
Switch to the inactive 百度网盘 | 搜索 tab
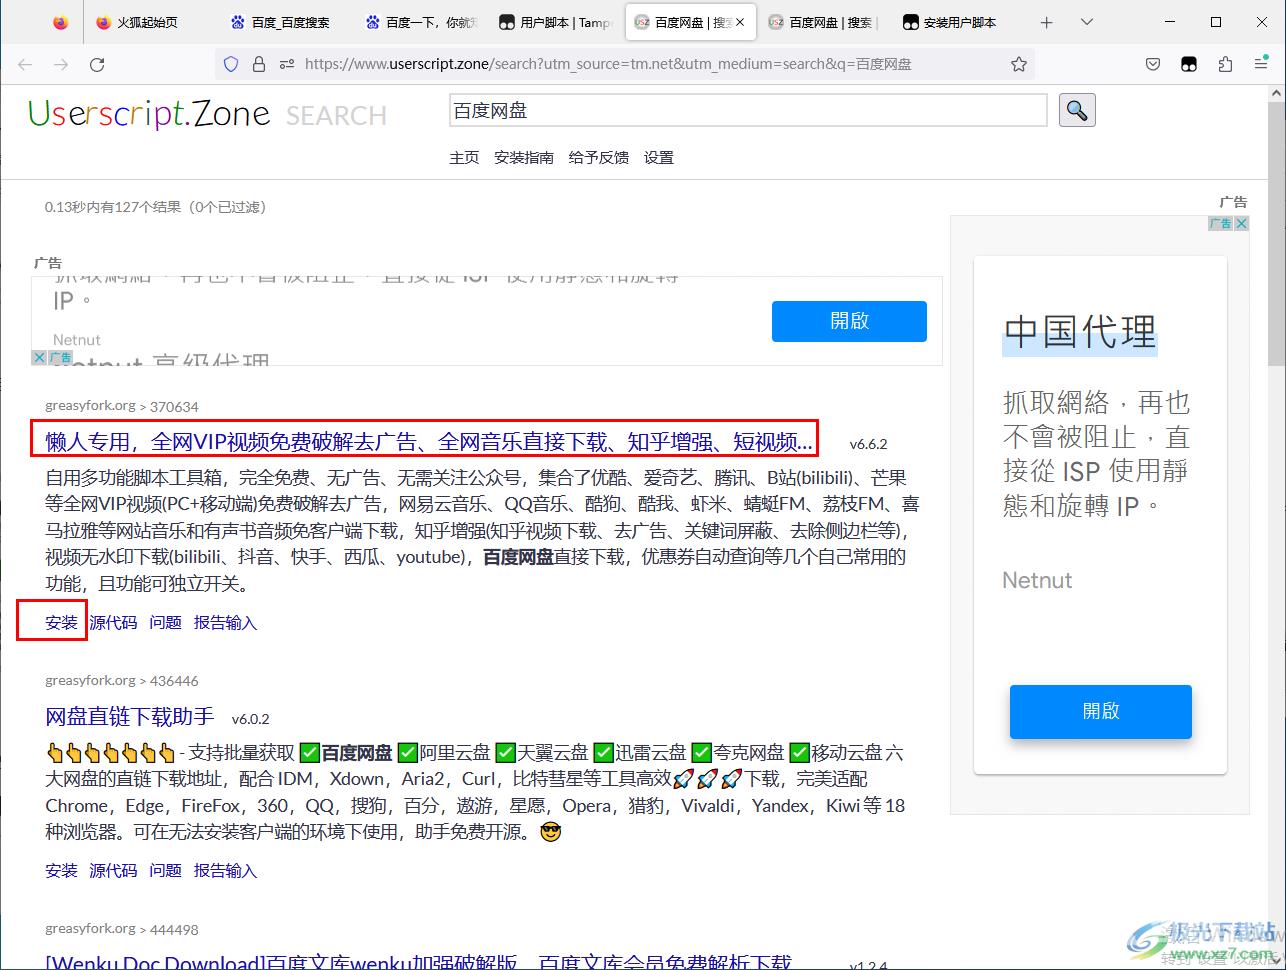pyautogui.click(x=823, y=22)
